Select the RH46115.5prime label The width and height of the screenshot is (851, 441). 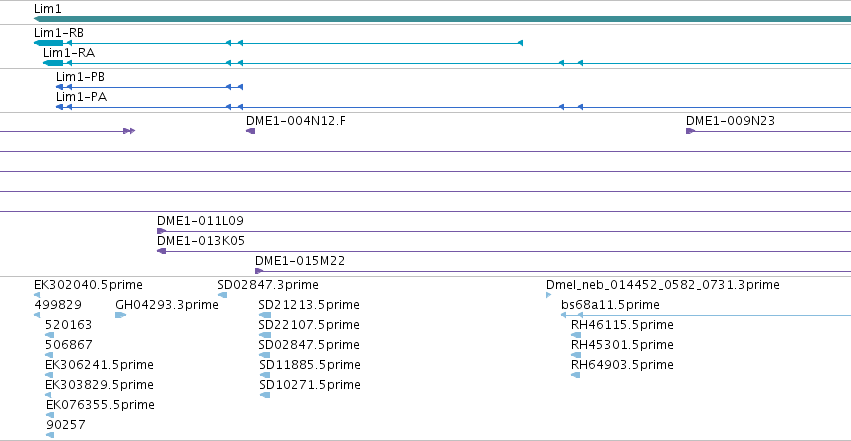(623, 325)
